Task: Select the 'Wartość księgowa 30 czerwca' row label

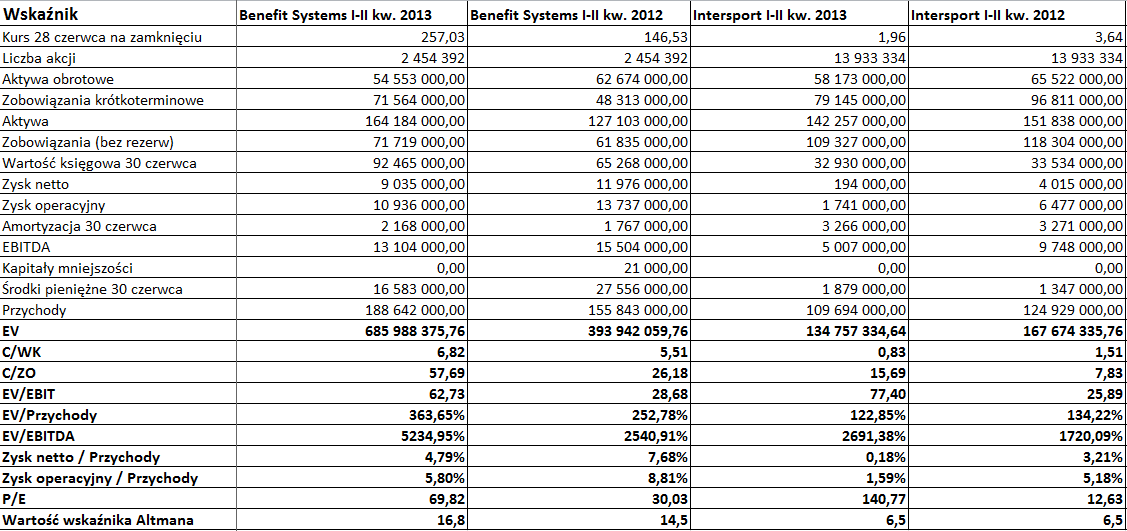Action: [118, 163]
